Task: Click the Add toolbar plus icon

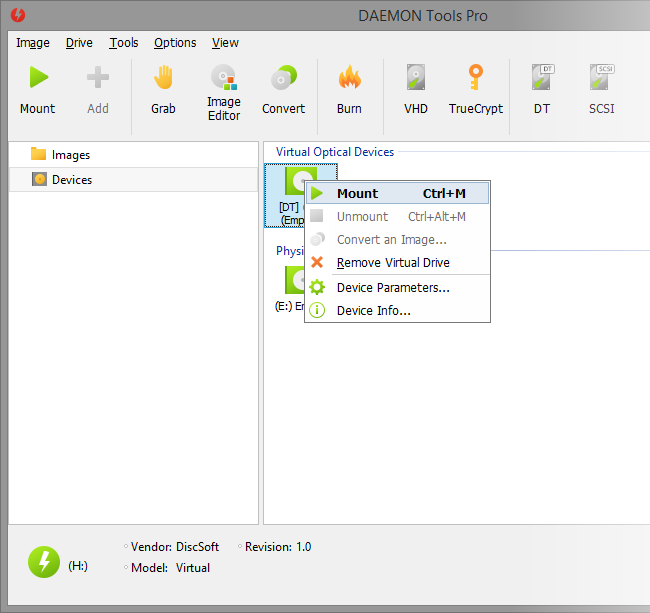Action: pos(98,78)
